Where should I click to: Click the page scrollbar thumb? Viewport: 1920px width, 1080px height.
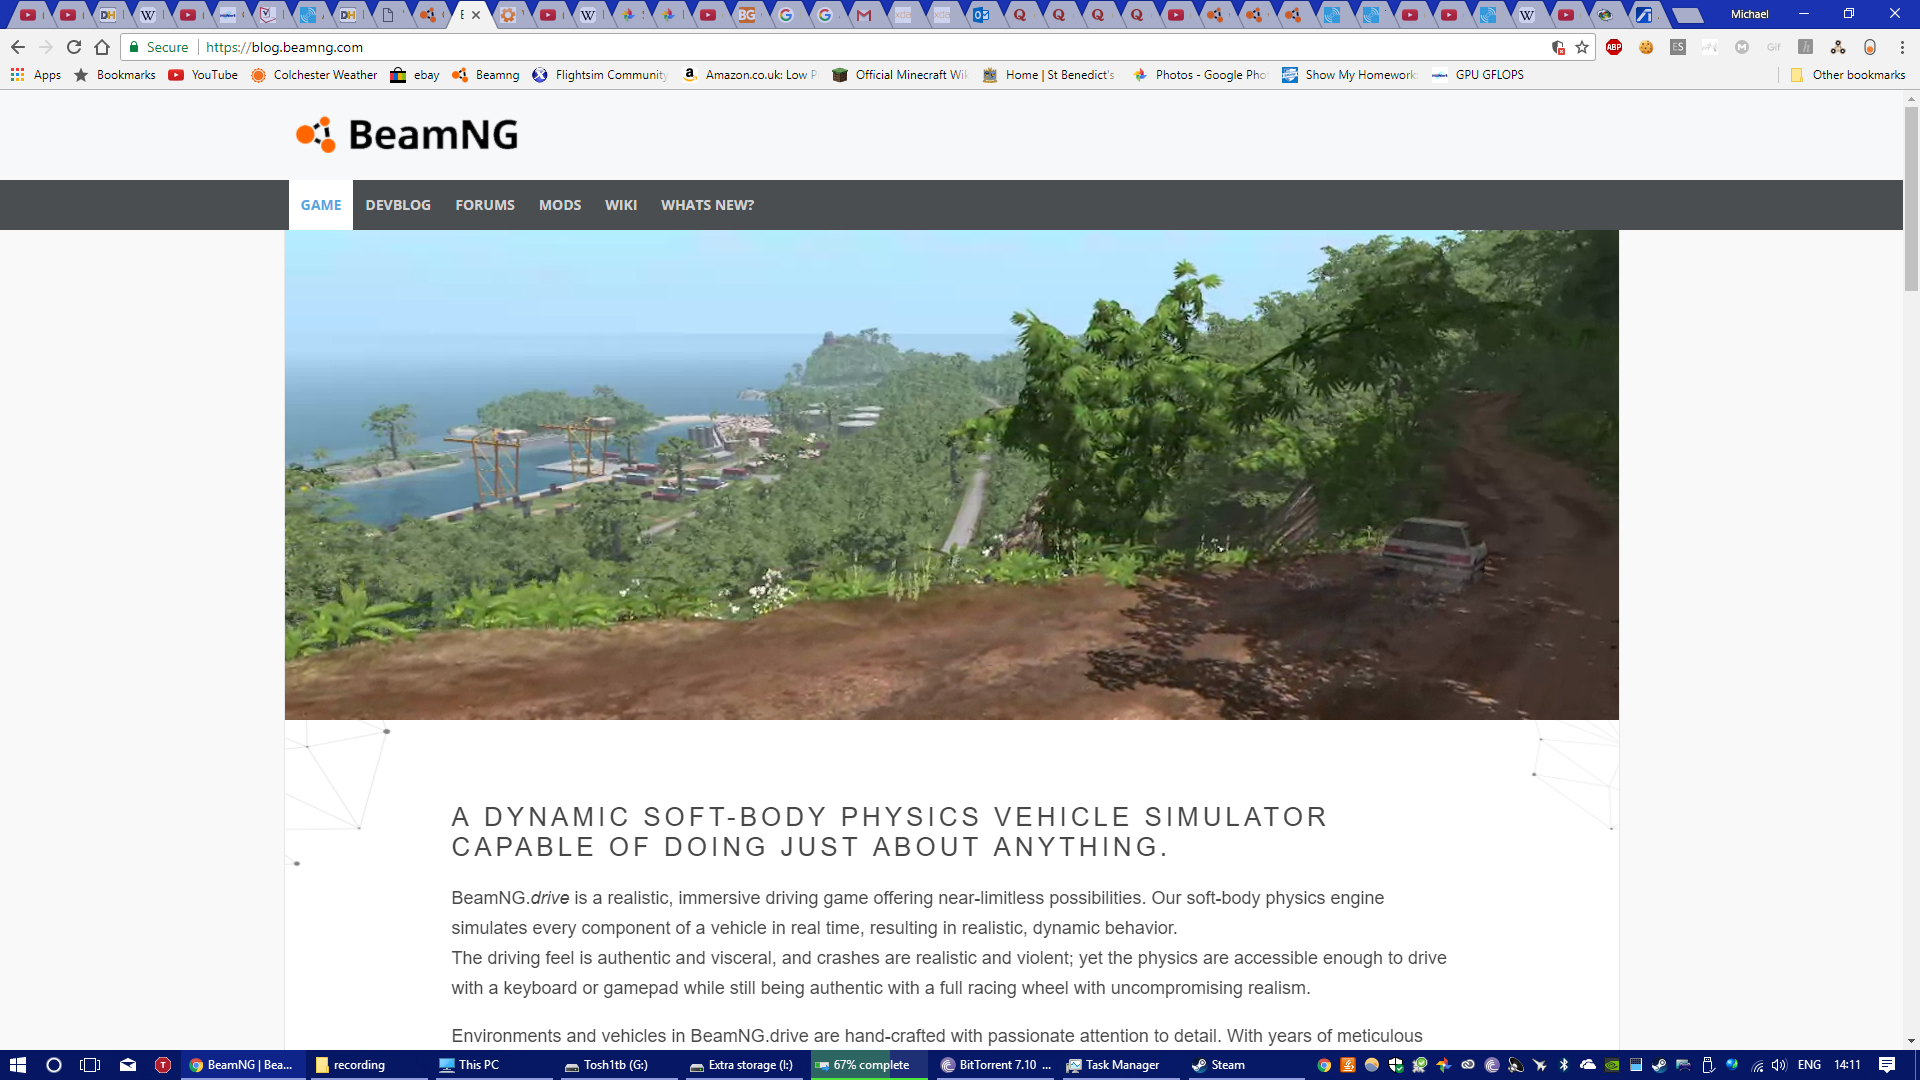pos(1911,198)
